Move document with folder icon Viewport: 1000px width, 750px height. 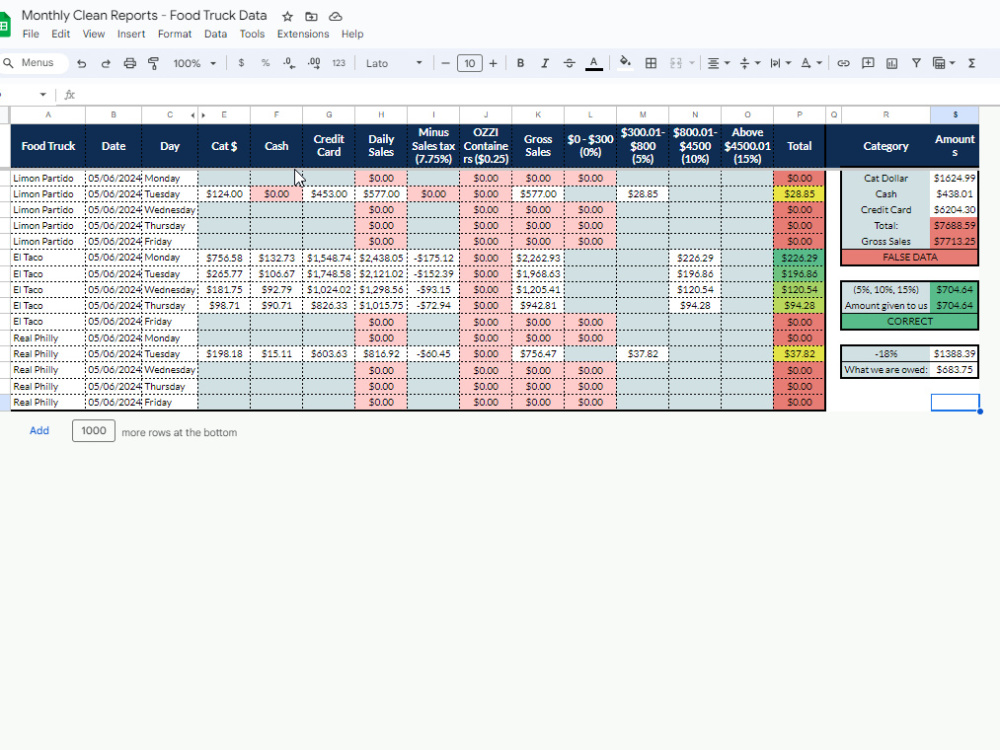311,17
